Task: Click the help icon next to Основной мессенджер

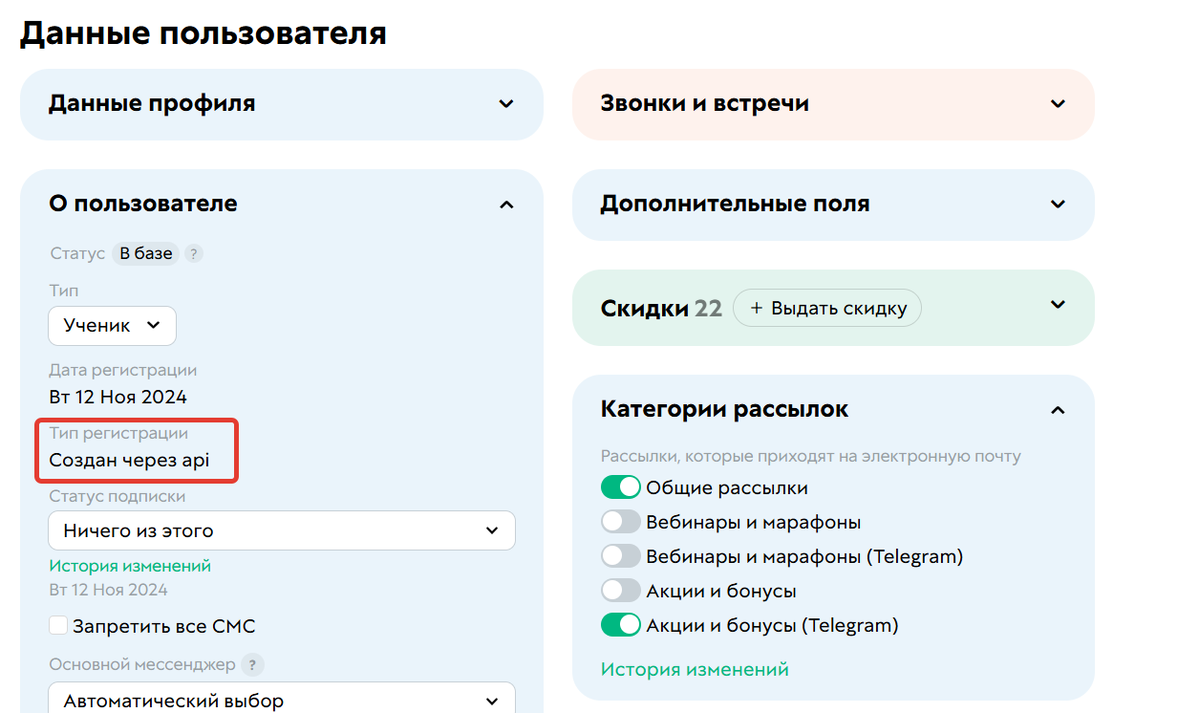Action: coord(252,664)
